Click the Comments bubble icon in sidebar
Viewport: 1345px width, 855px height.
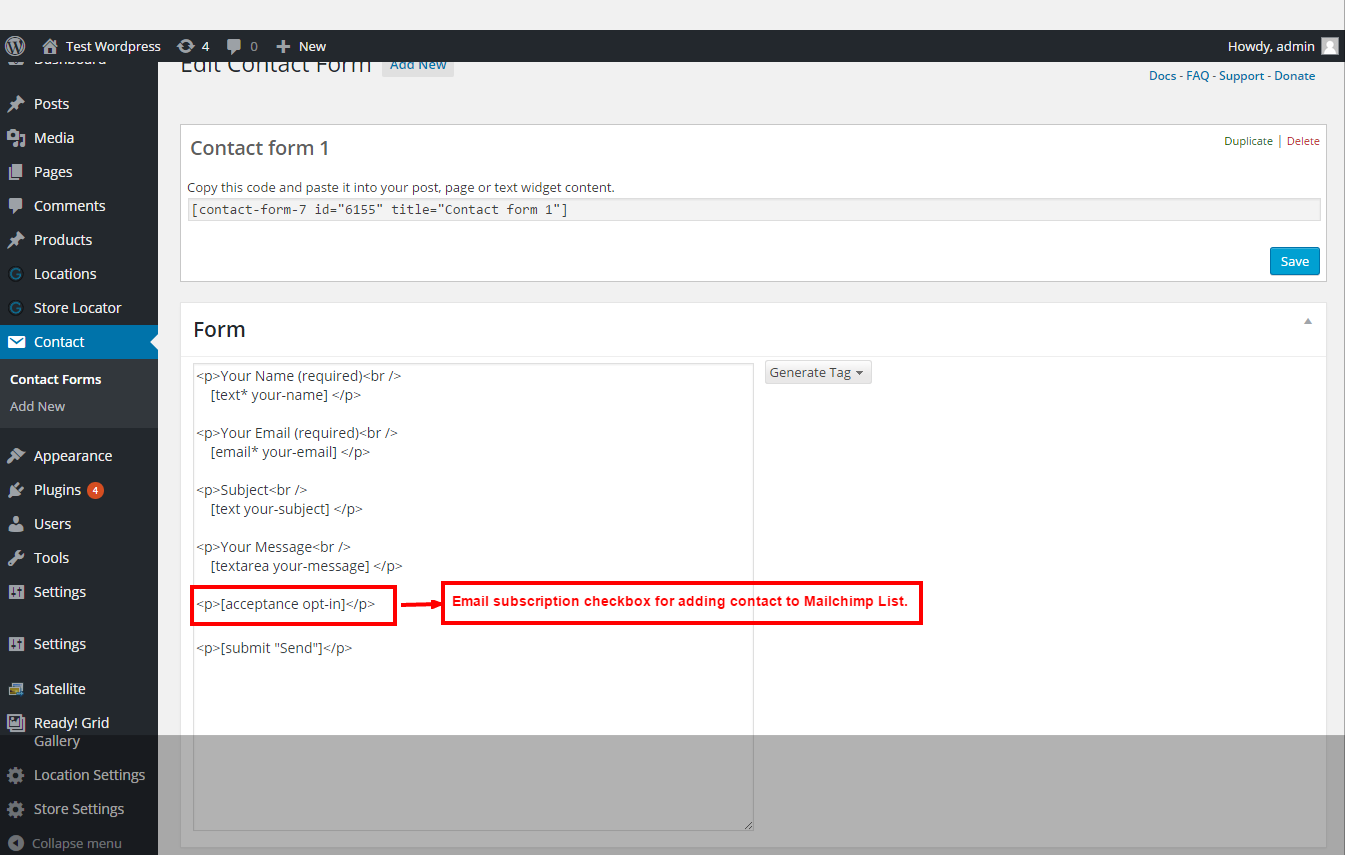[16, 206]
